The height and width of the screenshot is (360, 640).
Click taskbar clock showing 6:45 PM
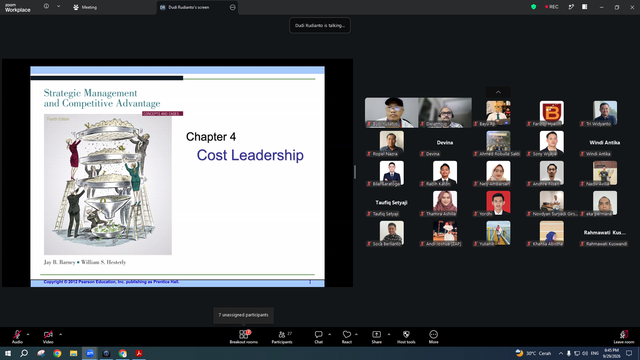(x=611, y=353)
